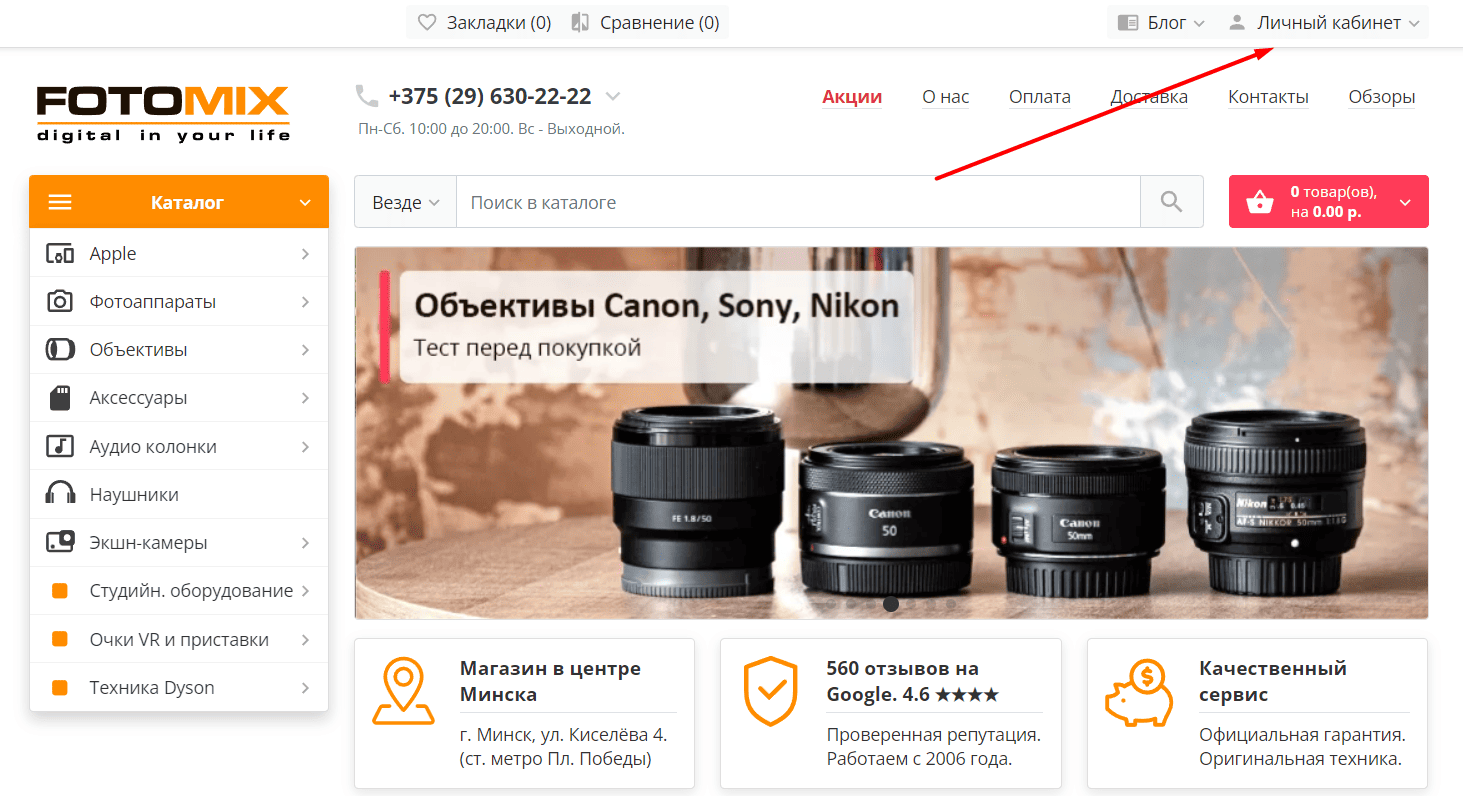This screenshot has width=1463, height=796.
Task: Click the memory card icon for Аксессуары
Action: coord(60,398)
